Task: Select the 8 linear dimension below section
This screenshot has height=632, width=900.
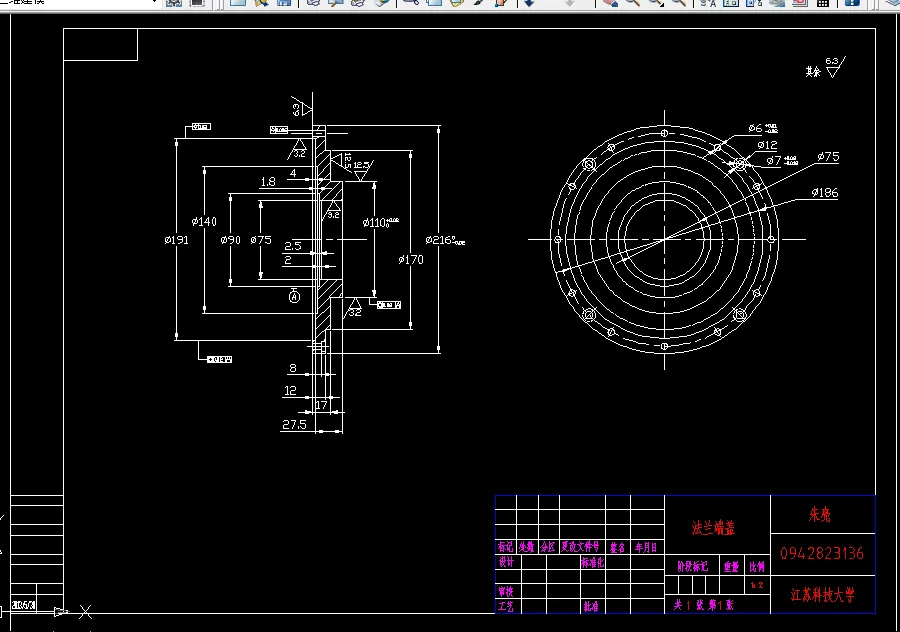Action: coord(293,369)
